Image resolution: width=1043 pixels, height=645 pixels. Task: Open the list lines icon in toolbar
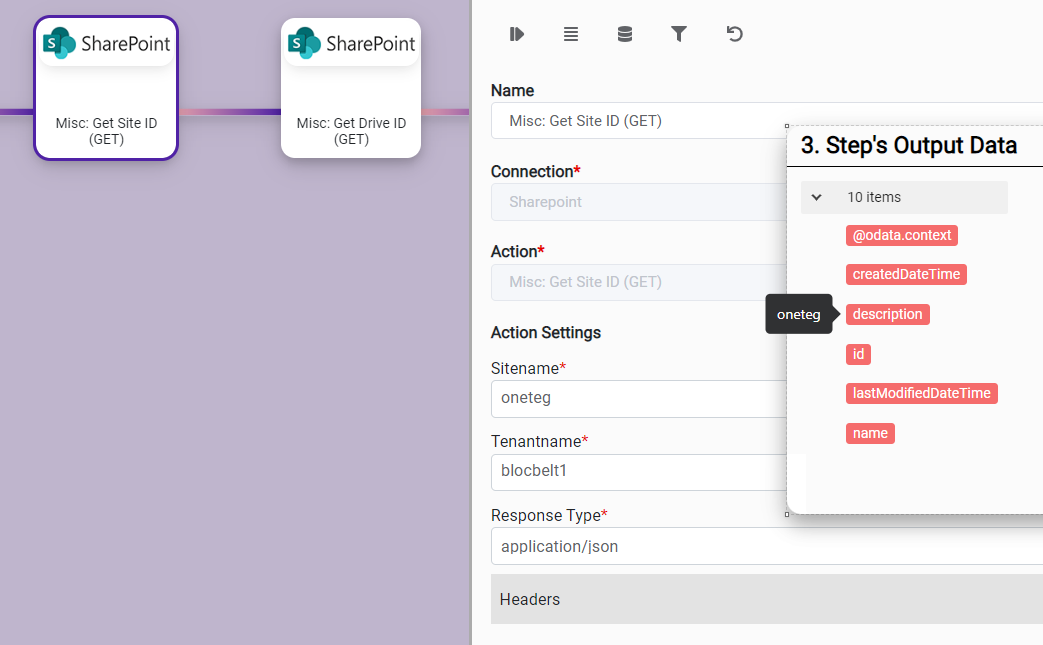tap(571, 35)
